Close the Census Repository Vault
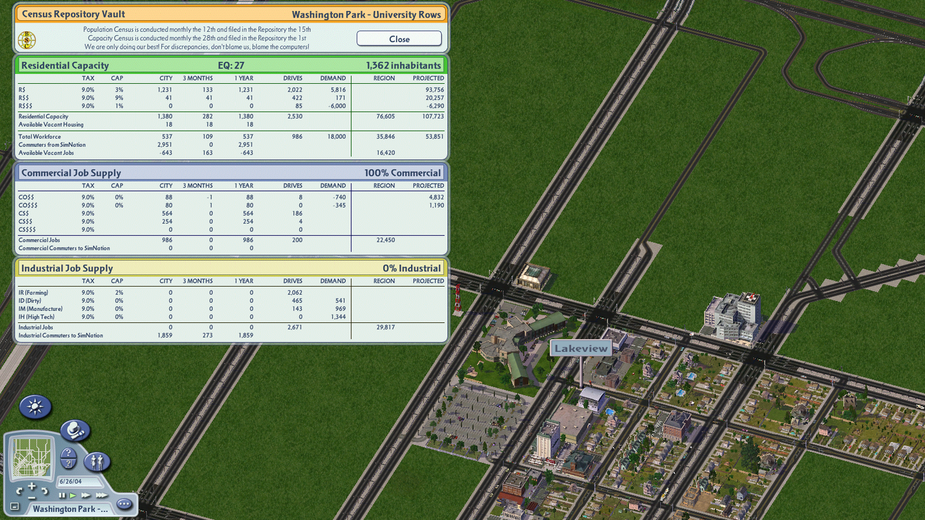 399,39
